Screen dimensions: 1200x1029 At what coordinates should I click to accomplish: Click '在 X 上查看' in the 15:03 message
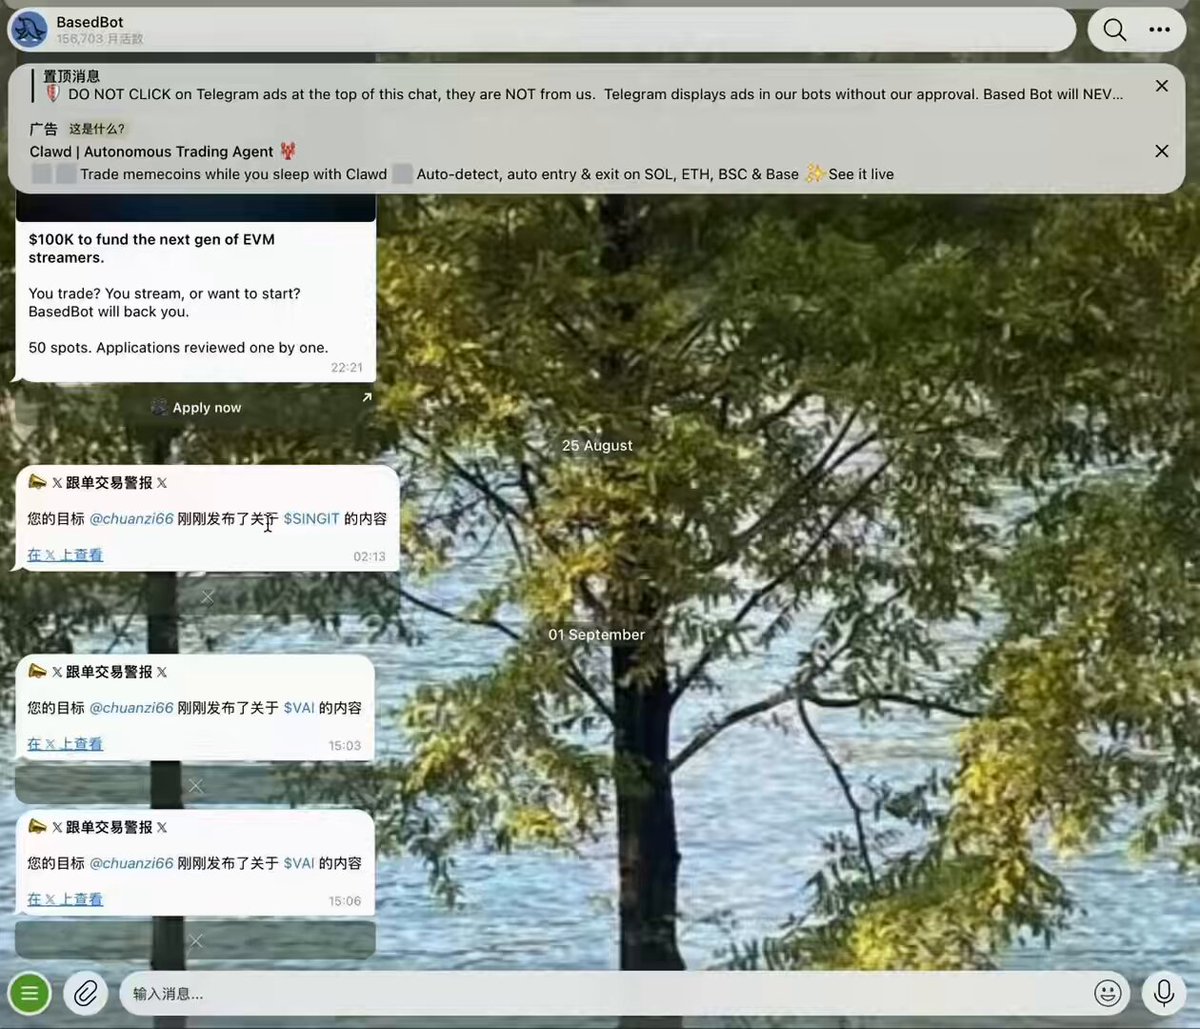65,744
